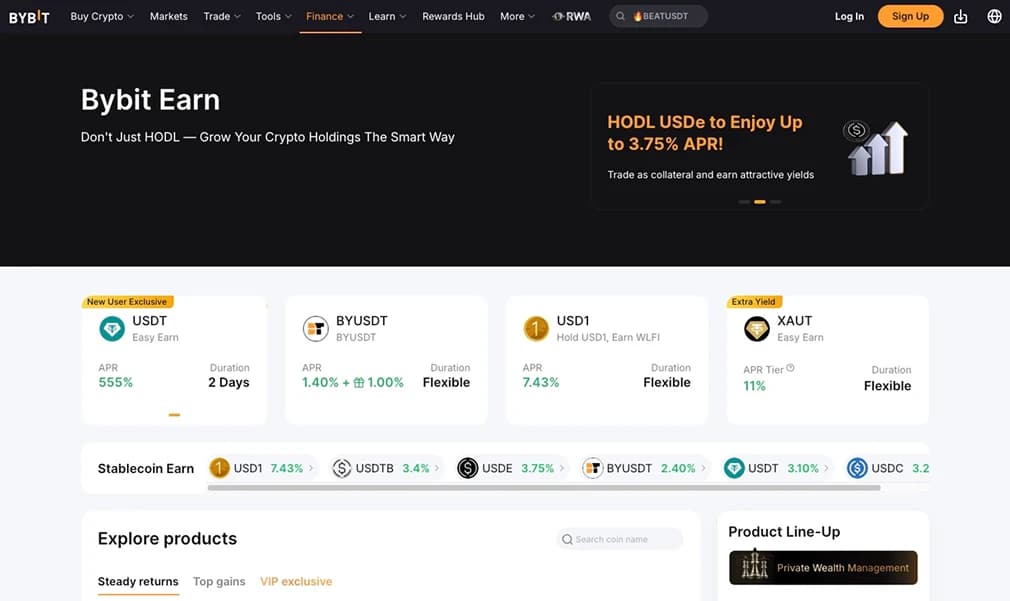The image size is (1010, 601).
Task: Click the rising arrows banner graphic
Action: click(876, 148)
